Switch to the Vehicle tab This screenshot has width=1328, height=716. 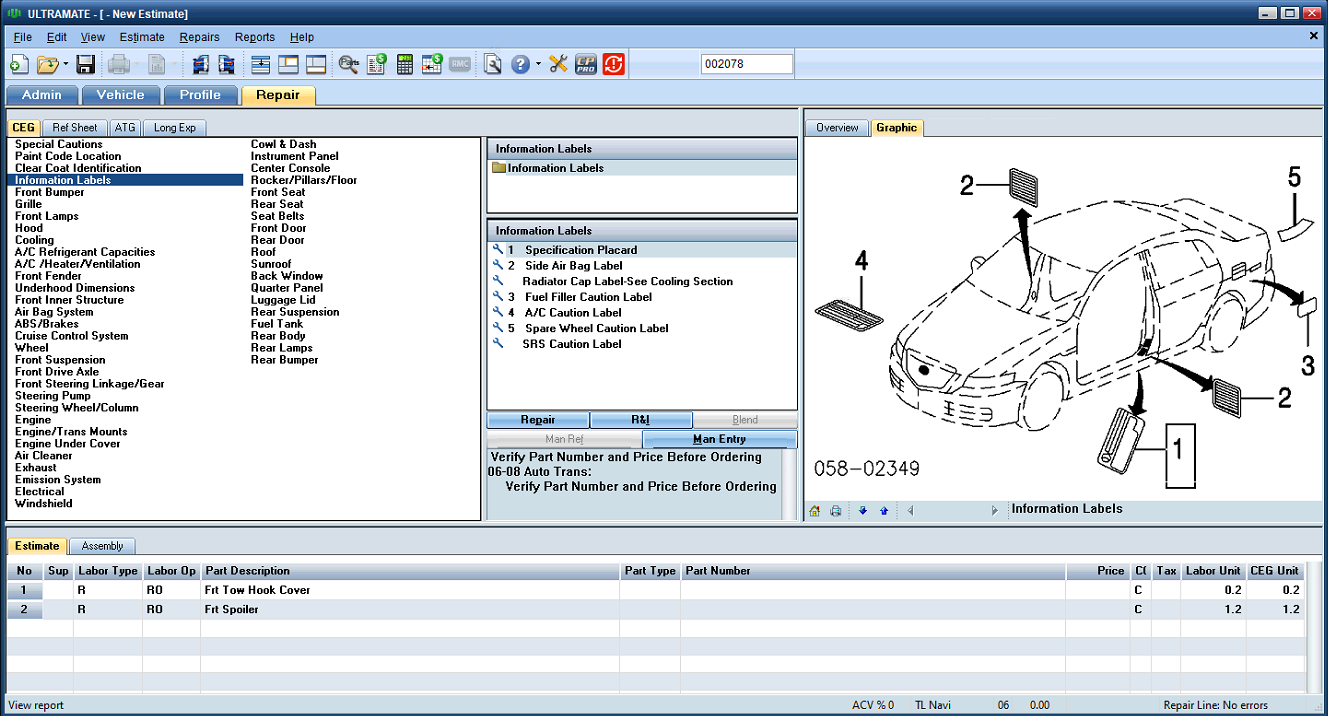coord(120,95)
